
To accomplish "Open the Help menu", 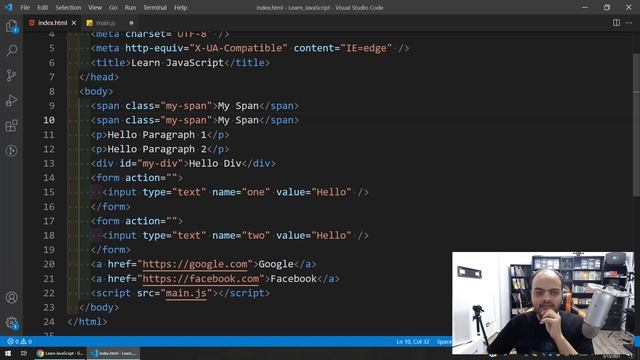I will 180,7.
